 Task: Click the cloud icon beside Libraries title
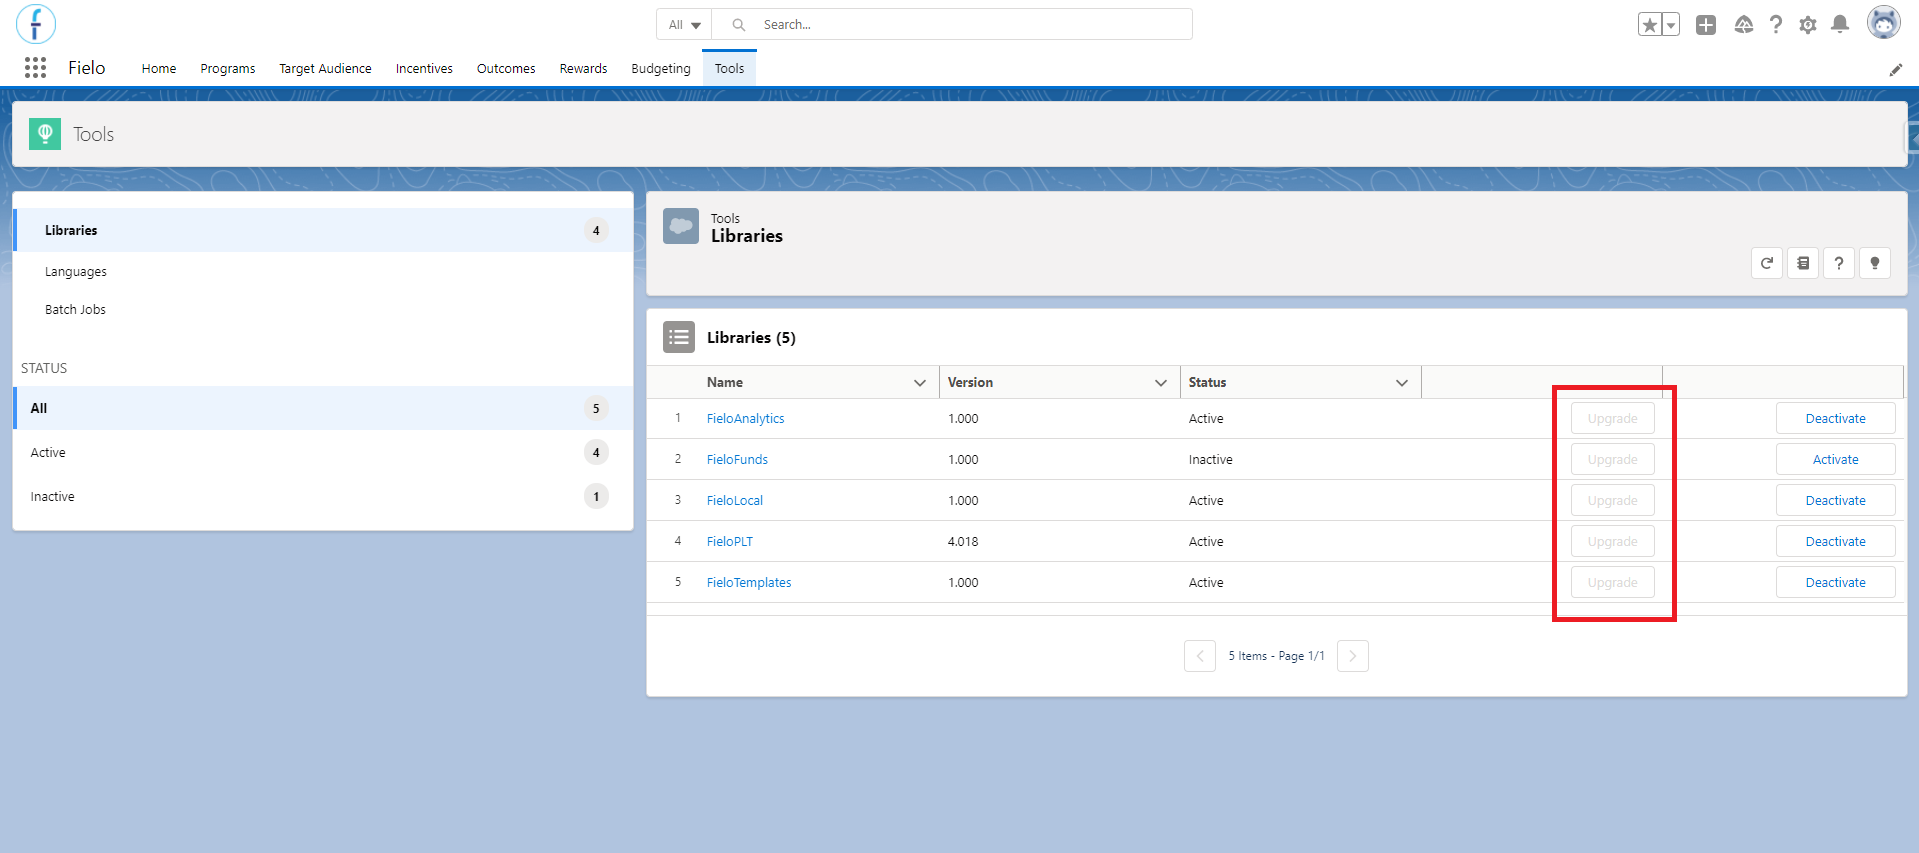pyautogui.click(x=681, y=226)
